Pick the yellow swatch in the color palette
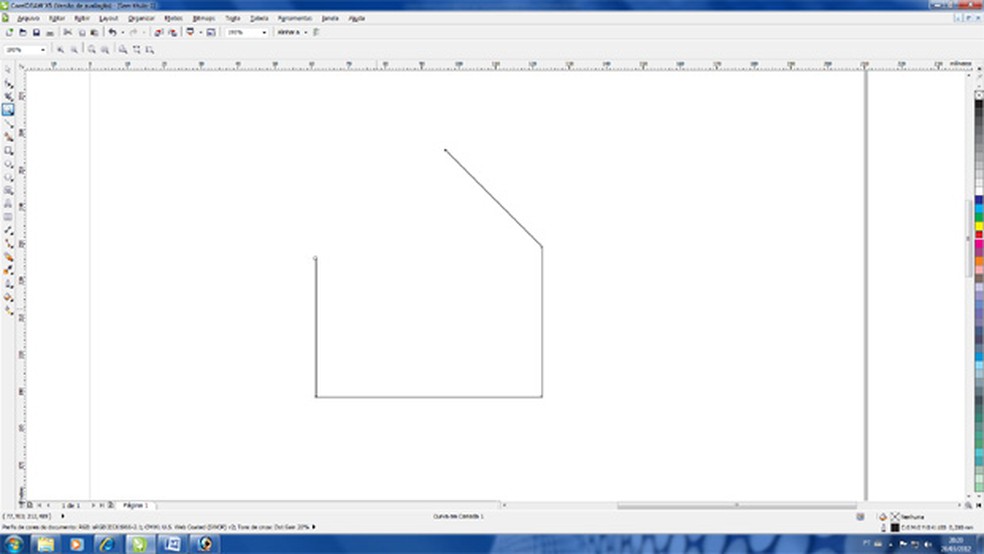984x554 pixels. [978, 226]
